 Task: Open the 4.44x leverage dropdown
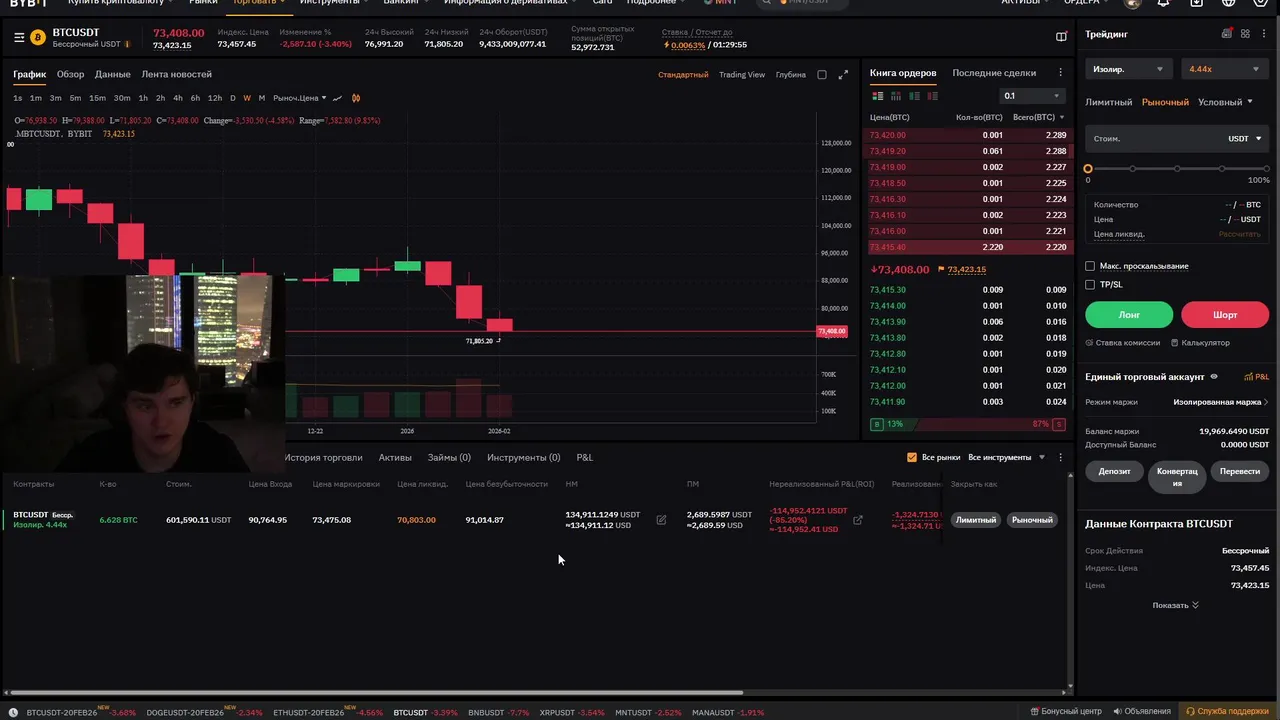[x=1225, y=69]
